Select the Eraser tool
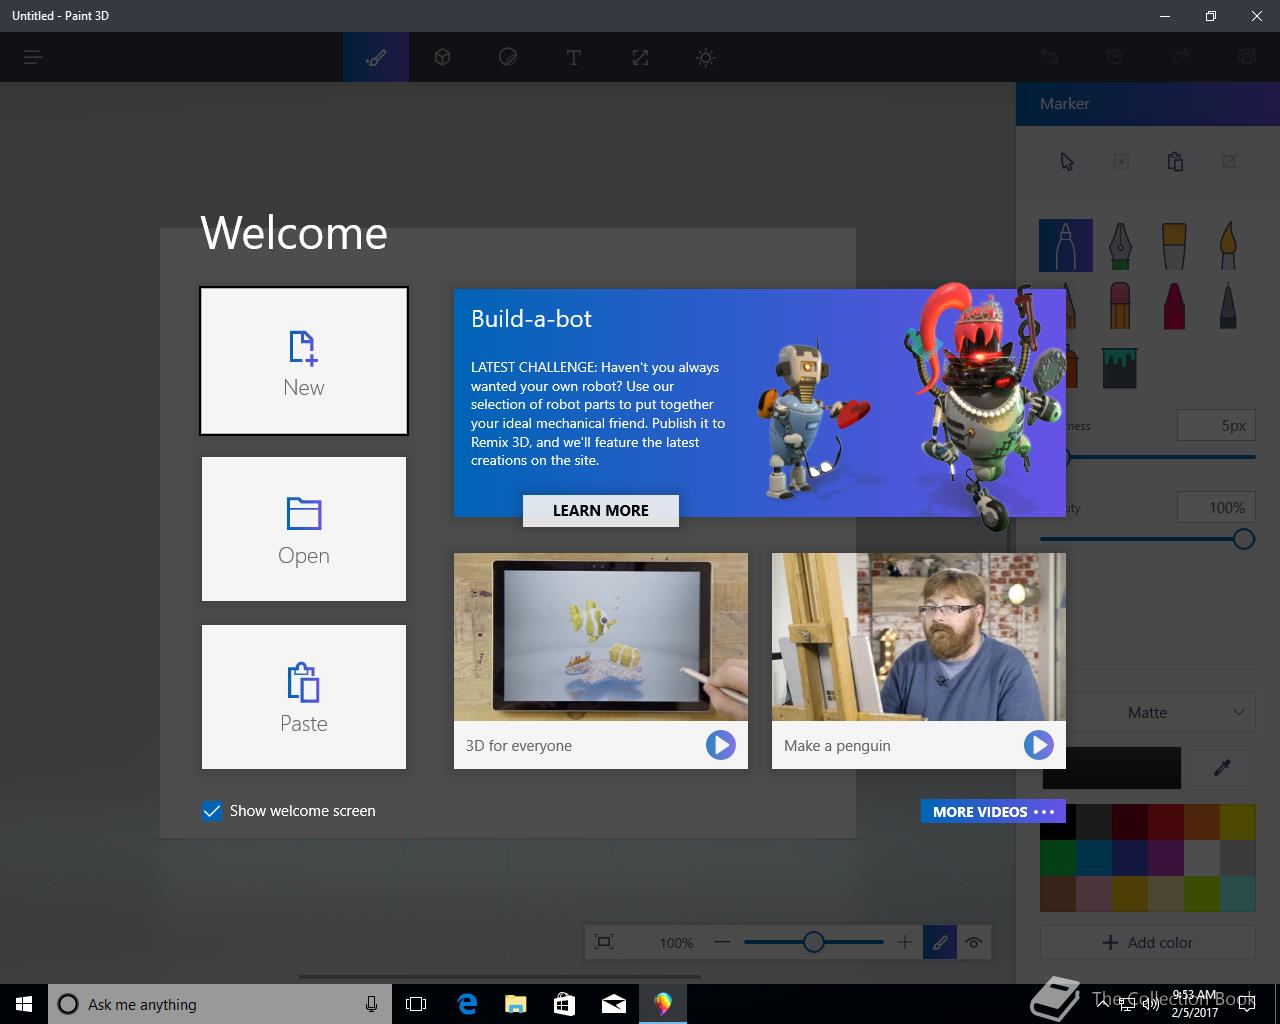Screen dimensions: 1280x1024 click(x=1120, y=305)
